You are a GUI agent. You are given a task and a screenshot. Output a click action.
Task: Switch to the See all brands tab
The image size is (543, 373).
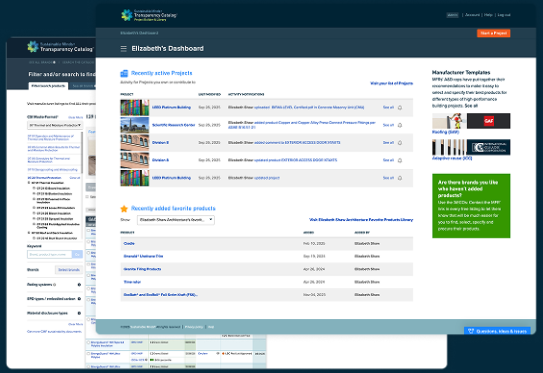83,86
